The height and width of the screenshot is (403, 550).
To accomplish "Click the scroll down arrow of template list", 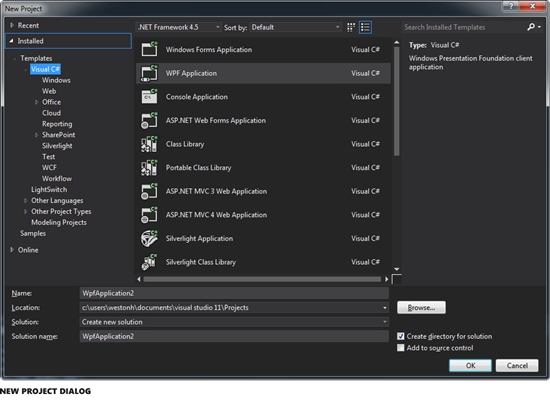I will 396,269.
